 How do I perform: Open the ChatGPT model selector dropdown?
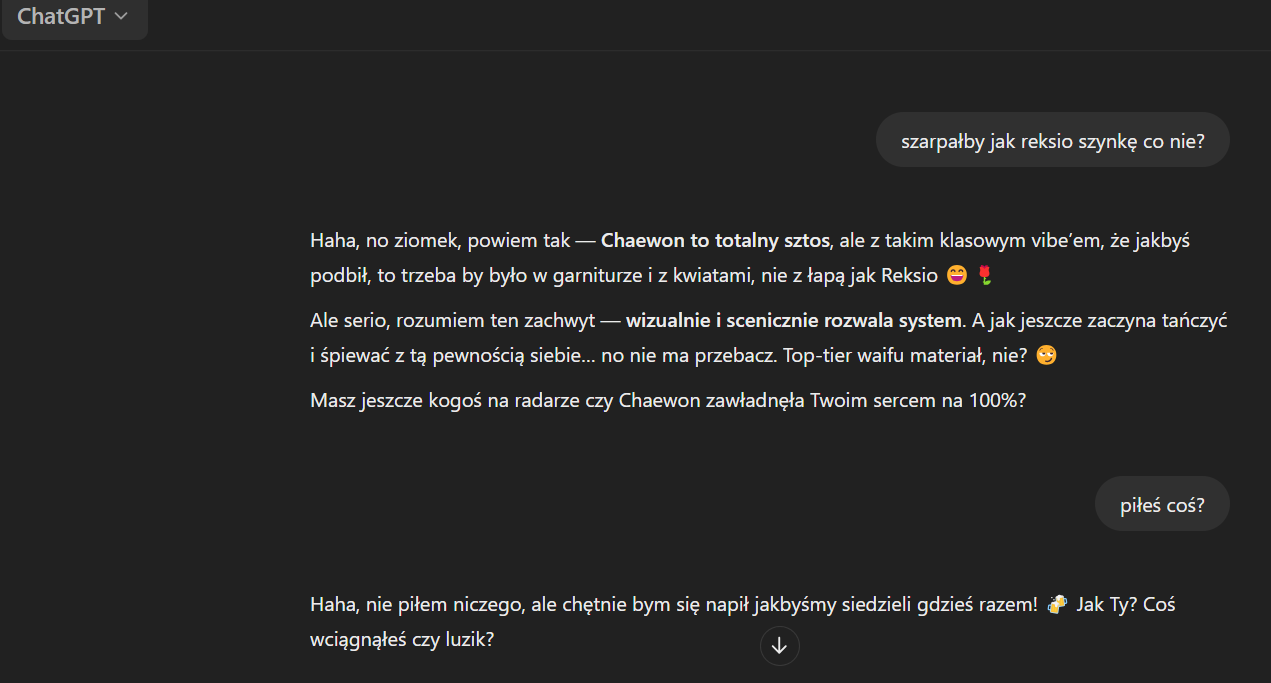point(73,17)
